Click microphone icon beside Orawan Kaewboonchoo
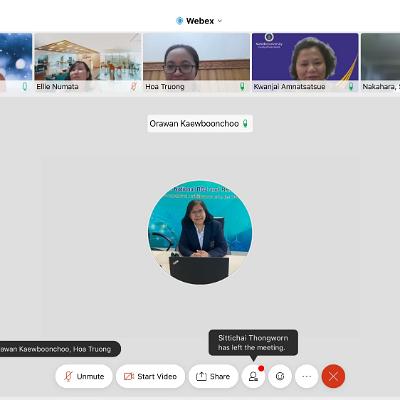This screenshot has height=400, width=400. coord(245,124)
